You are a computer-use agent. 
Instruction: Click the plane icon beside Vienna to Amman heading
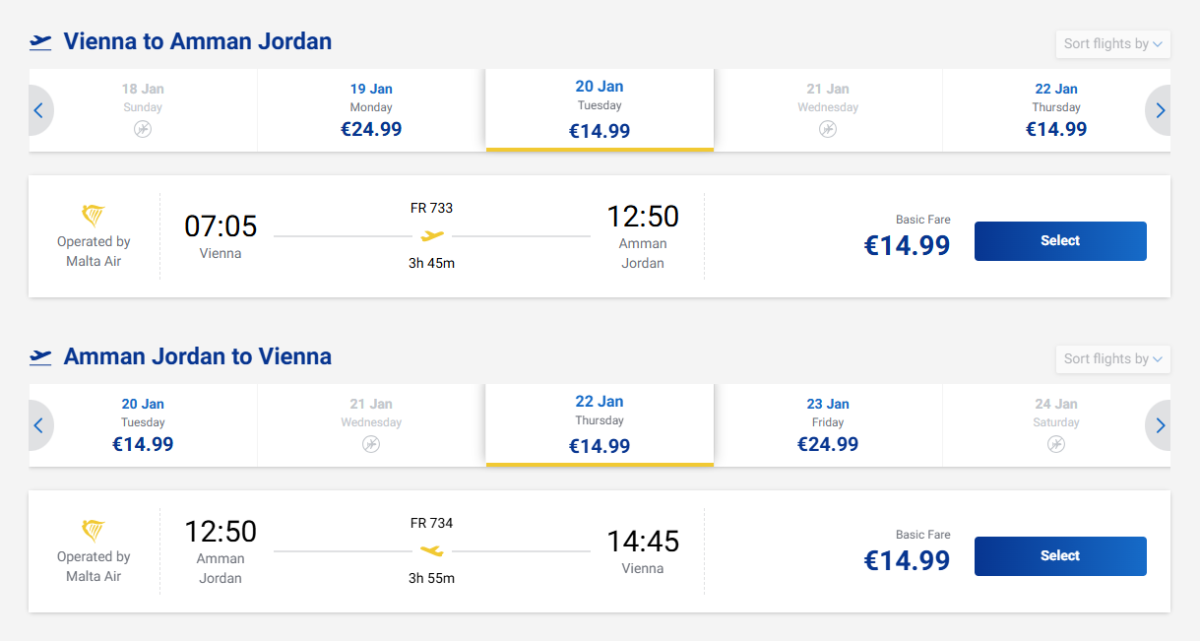click(x=41, y=42)
